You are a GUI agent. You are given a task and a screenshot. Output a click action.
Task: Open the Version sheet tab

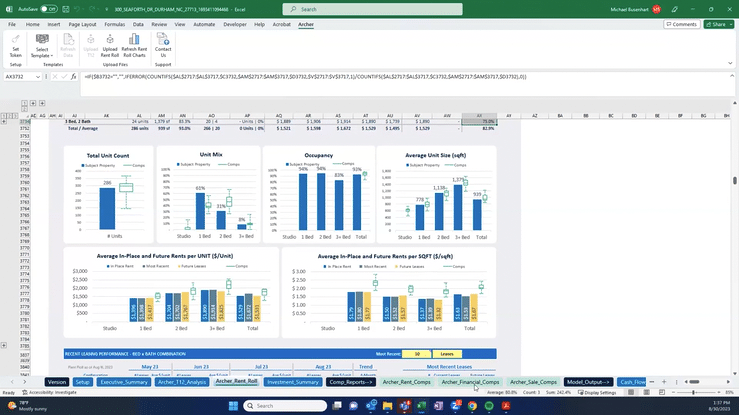click(x=57, y=382)
